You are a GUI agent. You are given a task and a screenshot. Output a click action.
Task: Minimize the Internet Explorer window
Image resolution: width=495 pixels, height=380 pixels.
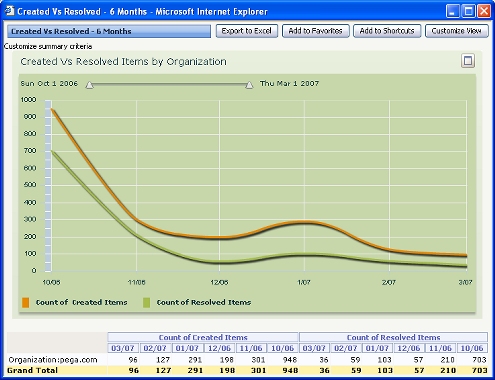click(452, 11)
